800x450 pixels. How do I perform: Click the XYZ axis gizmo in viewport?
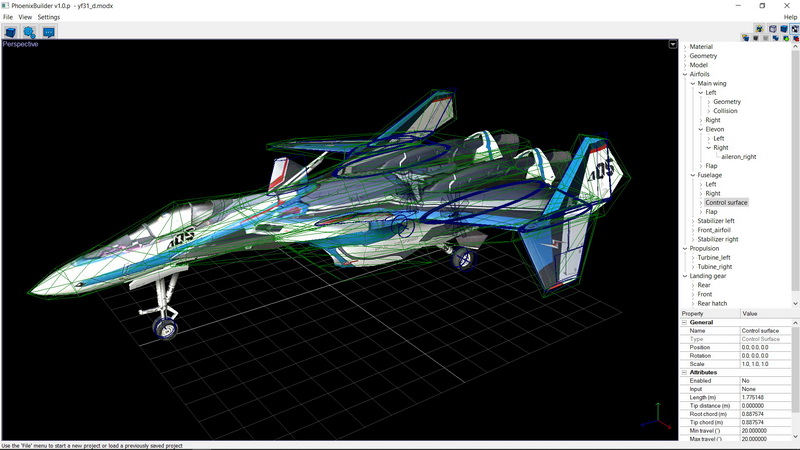[x=657, y=416]
